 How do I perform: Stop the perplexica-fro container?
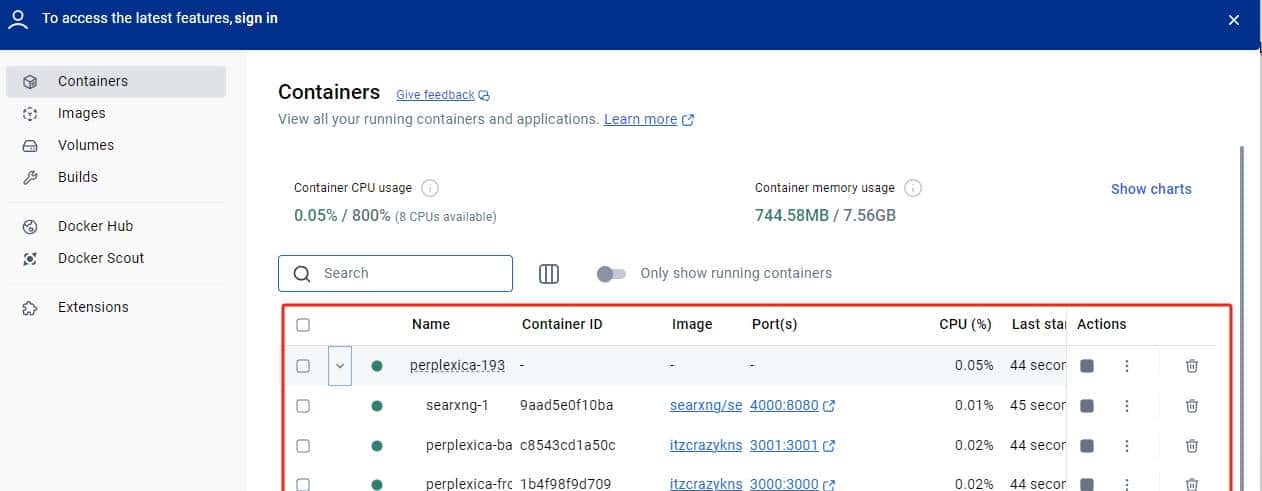click(x=1087, y=484)
